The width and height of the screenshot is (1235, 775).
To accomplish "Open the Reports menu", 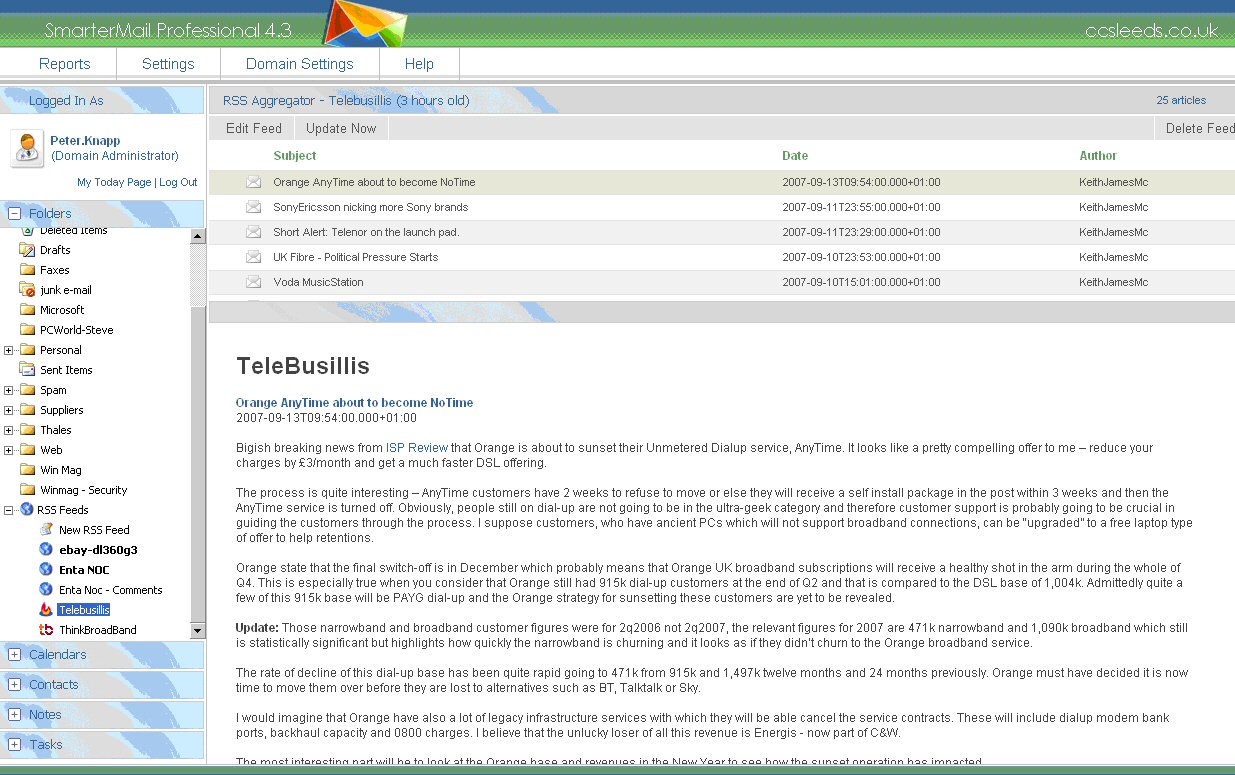I will pos(64,64).
